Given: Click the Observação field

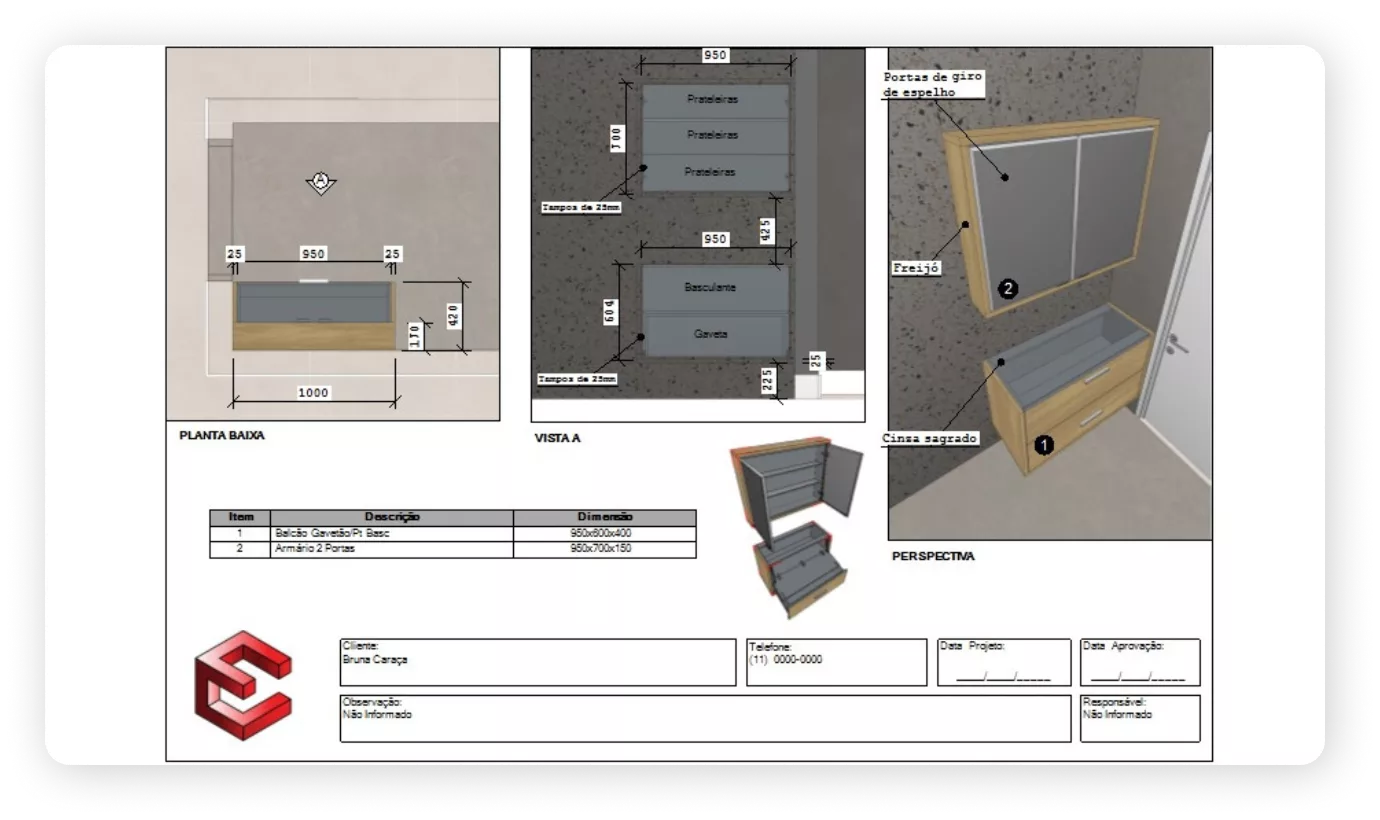Looking at the screenshot, I should click(x=705, y=718).
